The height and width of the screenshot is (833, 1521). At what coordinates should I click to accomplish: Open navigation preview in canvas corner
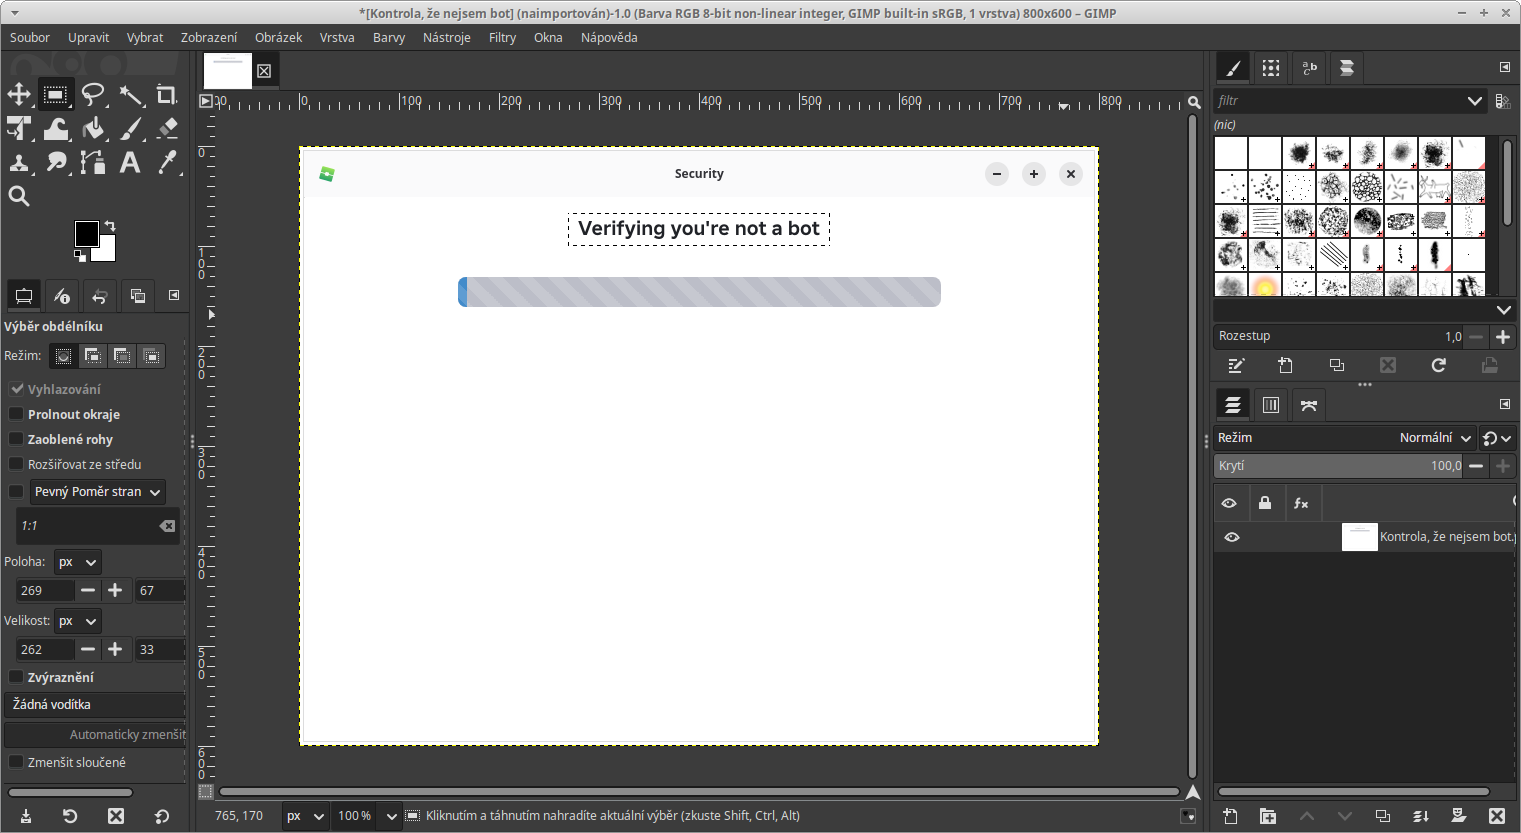coord(1192,792)
